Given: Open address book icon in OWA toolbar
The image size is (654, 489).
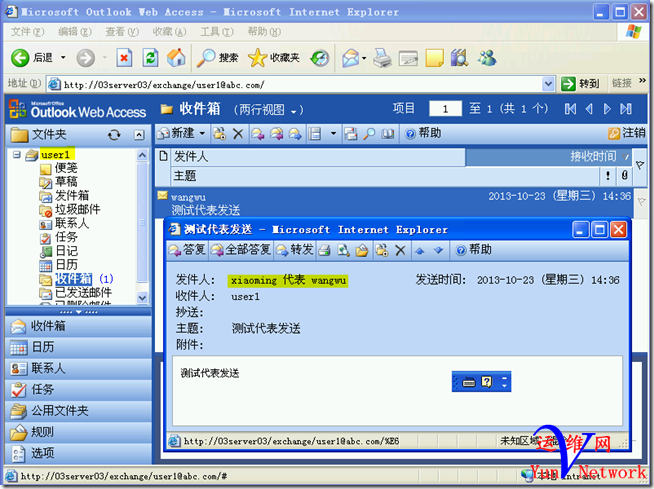Looking at the screenshot, I should click(x=388, y=134).
